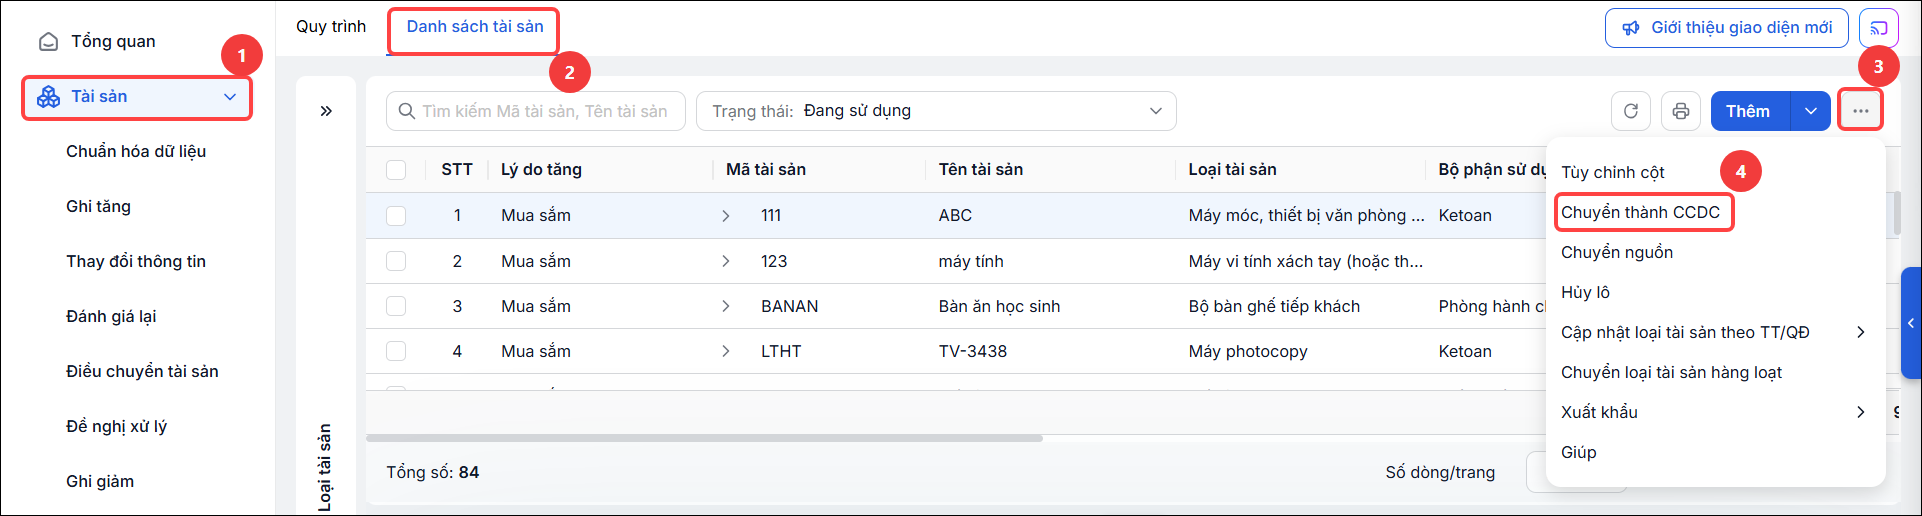The width and height of the screenshot is (1922, 516).
Task: Click the Loại tài sản column header
Action: point(1232,170)
